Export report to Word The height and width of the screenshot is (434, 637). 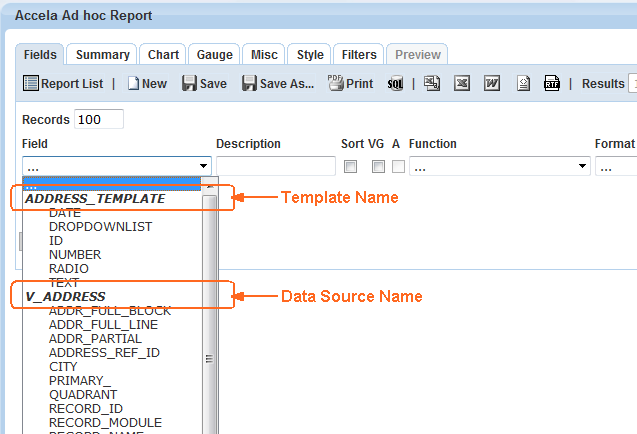click(492, 84)
